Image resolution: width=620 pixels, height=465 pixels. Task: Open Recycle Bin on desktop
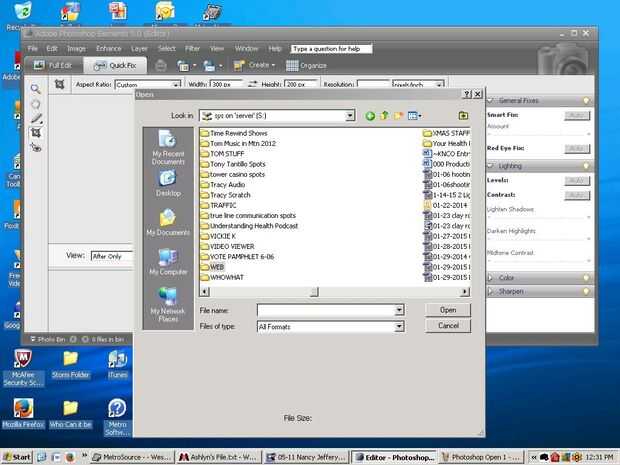pyautogui.click(x=22, y=16)
